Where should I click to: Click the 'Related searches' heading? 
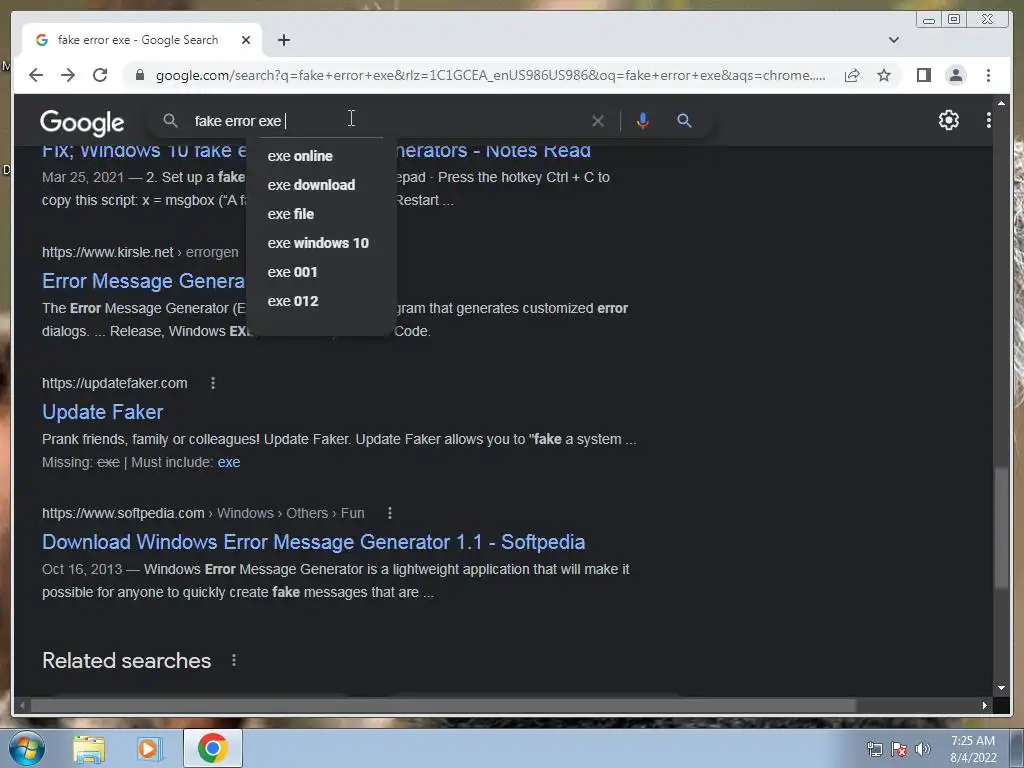click(x=127, y=660)
